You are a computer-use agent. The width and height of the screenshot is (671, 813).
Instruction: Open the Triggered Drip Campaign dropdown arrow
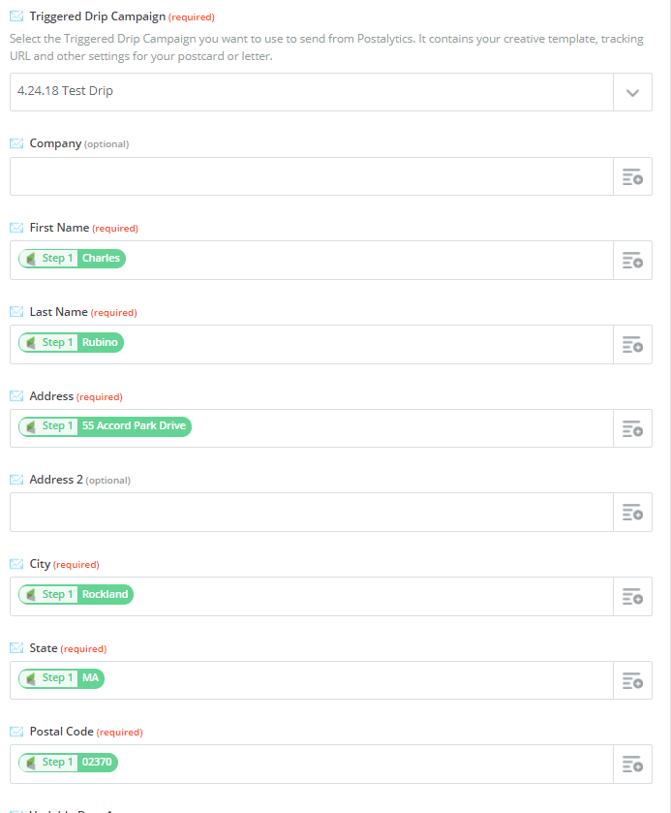tap(633, 92)
